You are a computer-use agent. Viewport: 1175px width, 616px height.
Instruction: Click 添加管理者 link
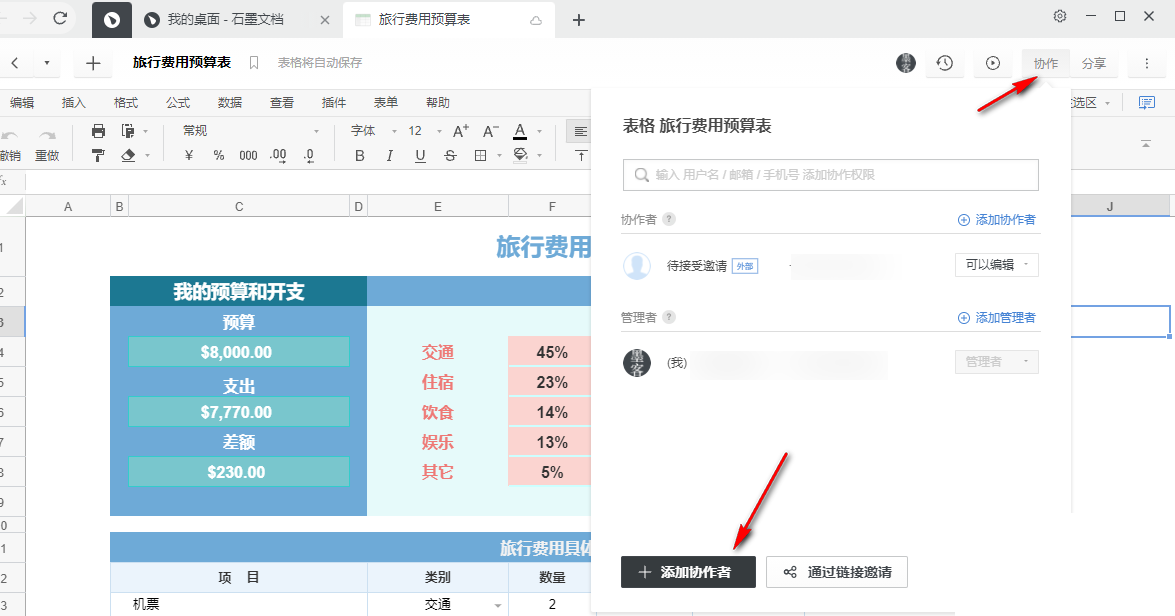(x=997, y=318)
